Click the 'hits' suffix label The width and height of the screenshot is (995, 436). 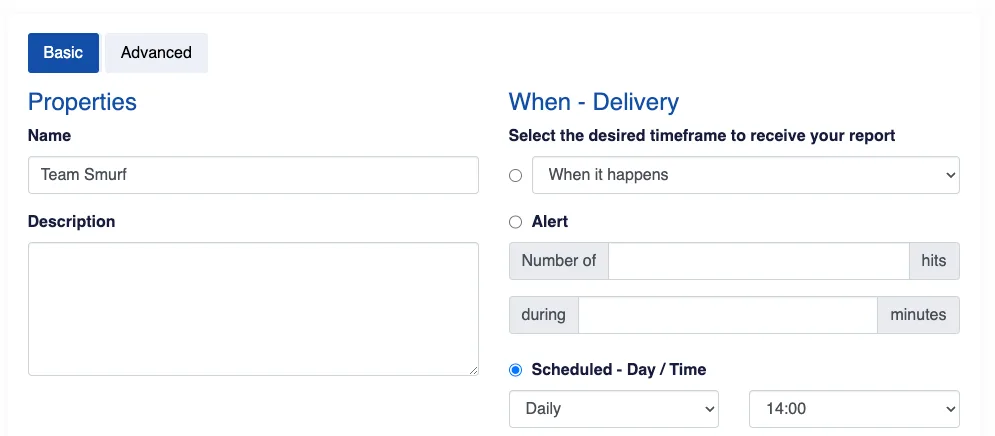click(x=934, y=261)
